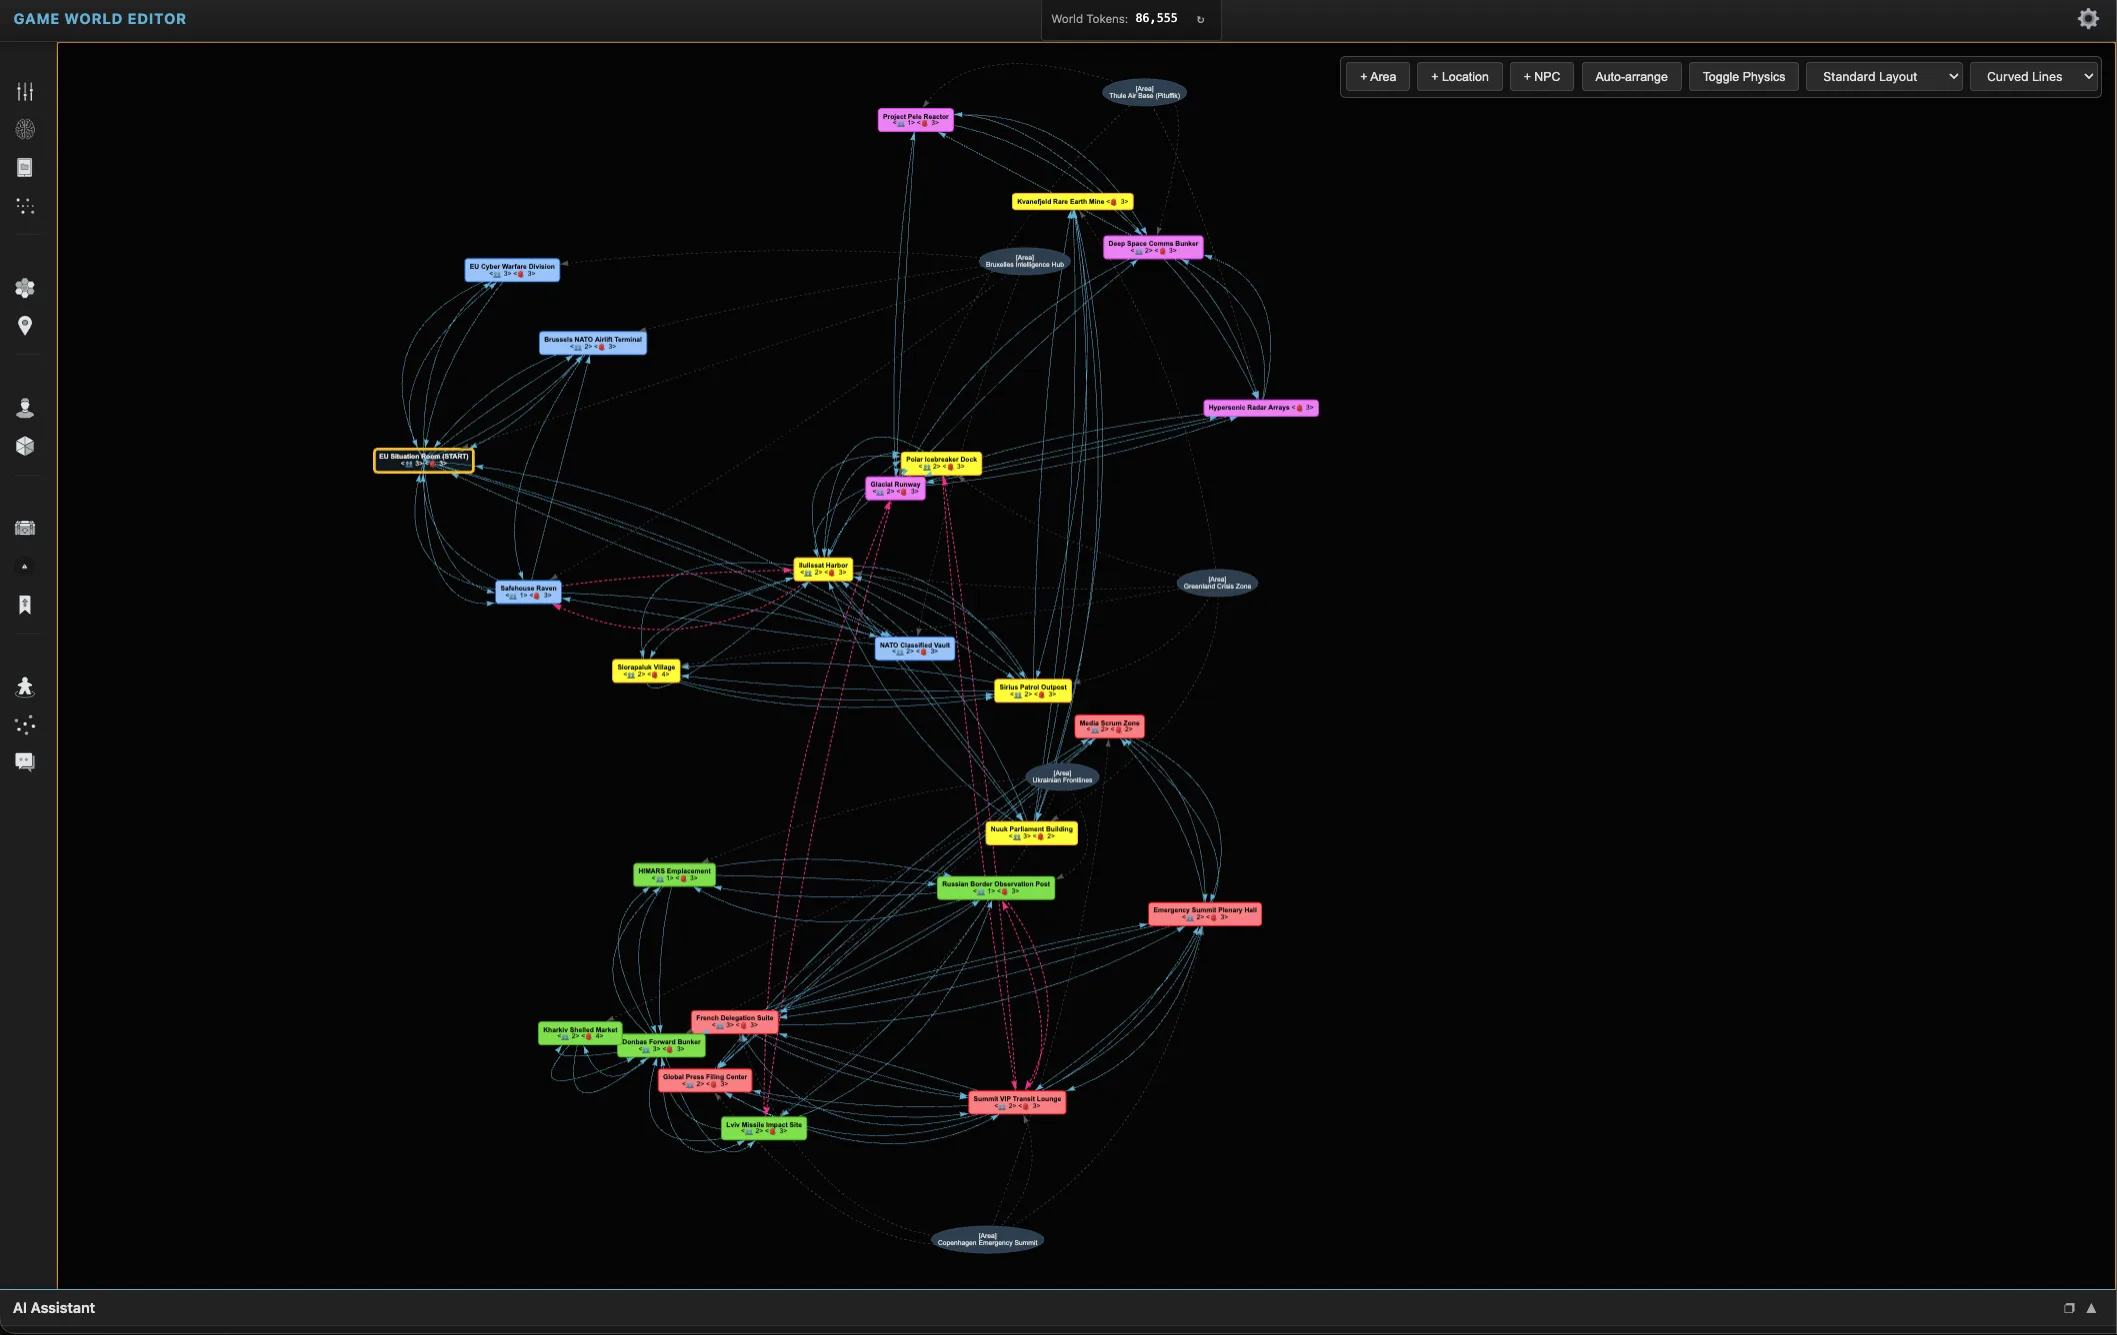This screenshot has height=1335, width=2117.
Task: Select the Ilulissat Harbor node
Action: tap(823, 569)
